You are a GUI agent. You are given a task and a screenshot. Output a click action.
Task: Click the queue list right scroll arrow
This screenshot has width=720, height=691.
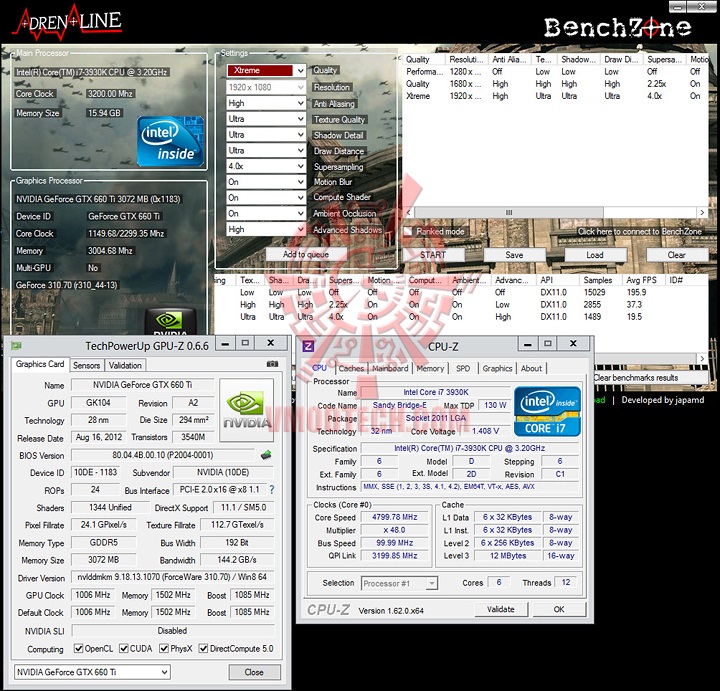702,213
